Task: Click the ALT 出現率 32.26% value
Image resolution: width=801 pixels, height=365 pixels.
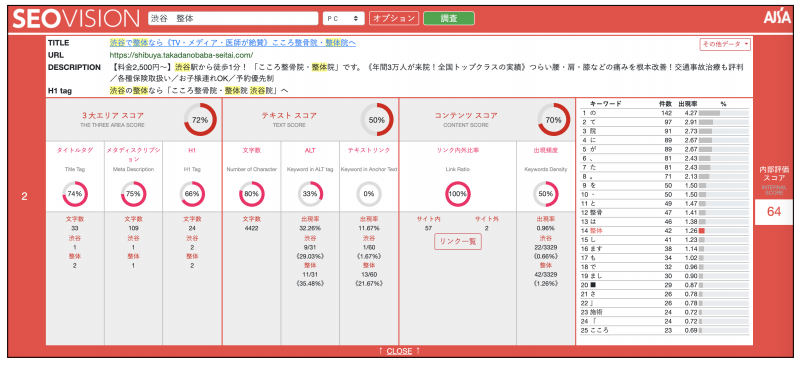Action: coord(310,228)
